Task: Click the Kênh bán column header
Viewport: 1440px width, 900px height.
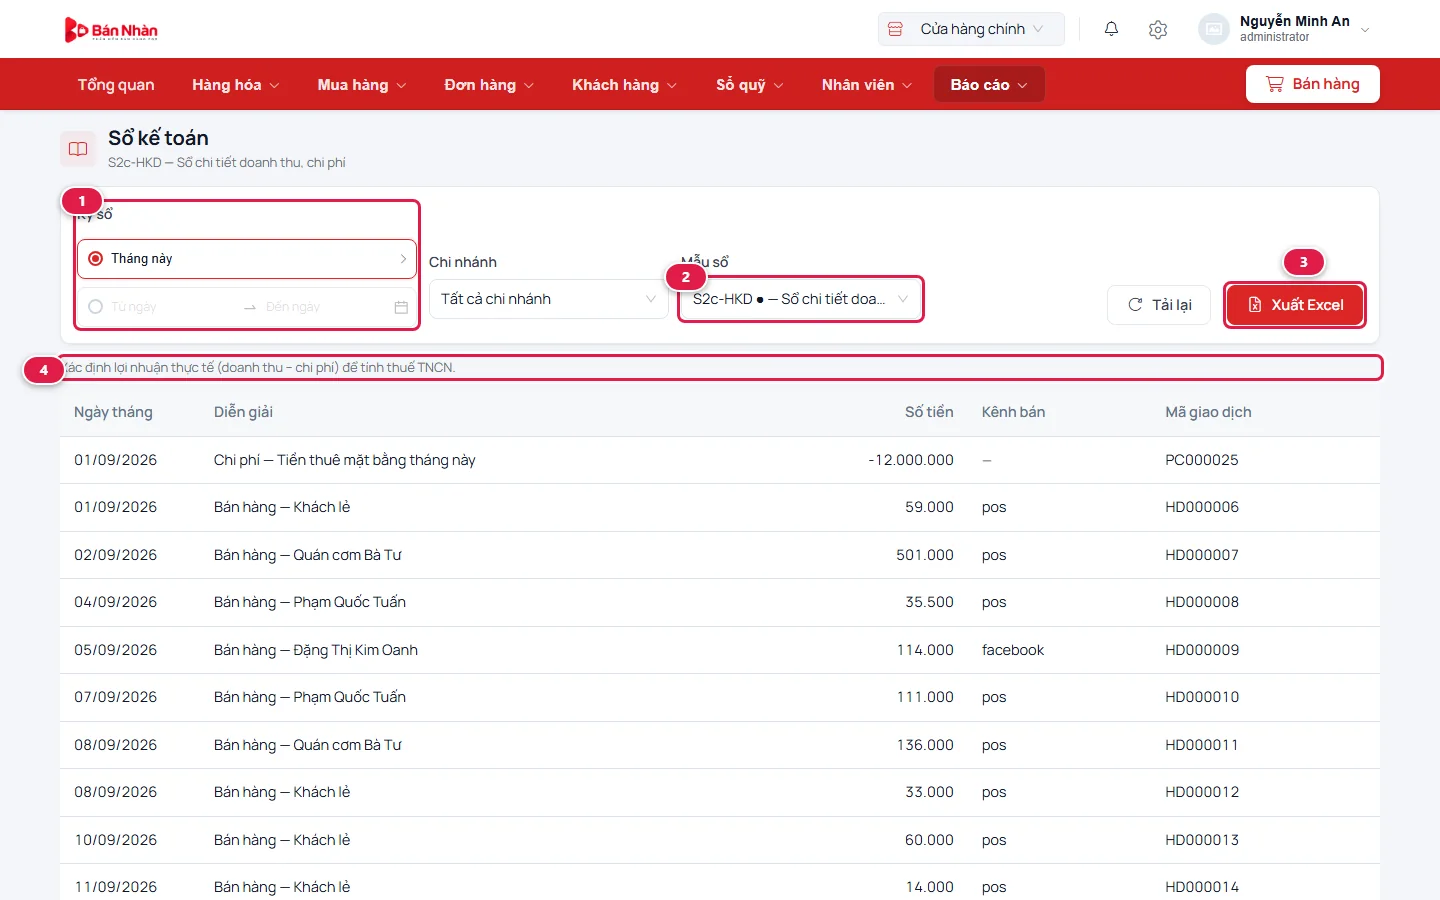Action: 1013,412
